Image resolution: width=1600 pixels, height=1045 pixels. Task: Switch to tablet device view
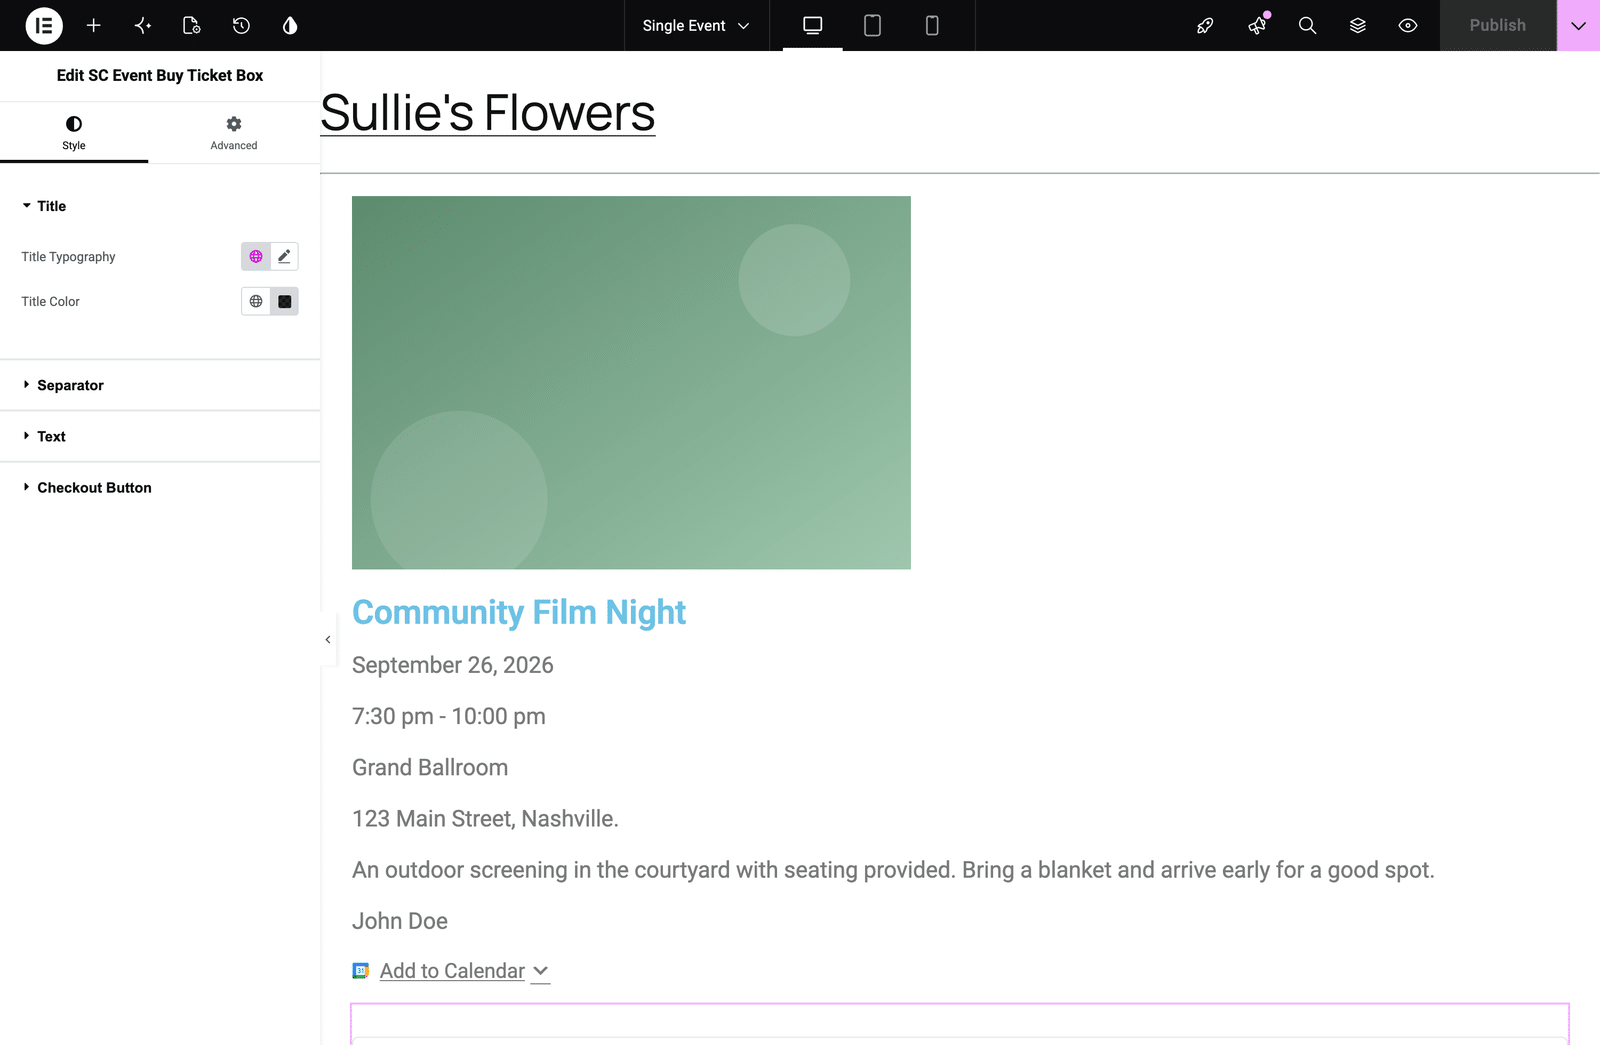[x=872, y=25]
